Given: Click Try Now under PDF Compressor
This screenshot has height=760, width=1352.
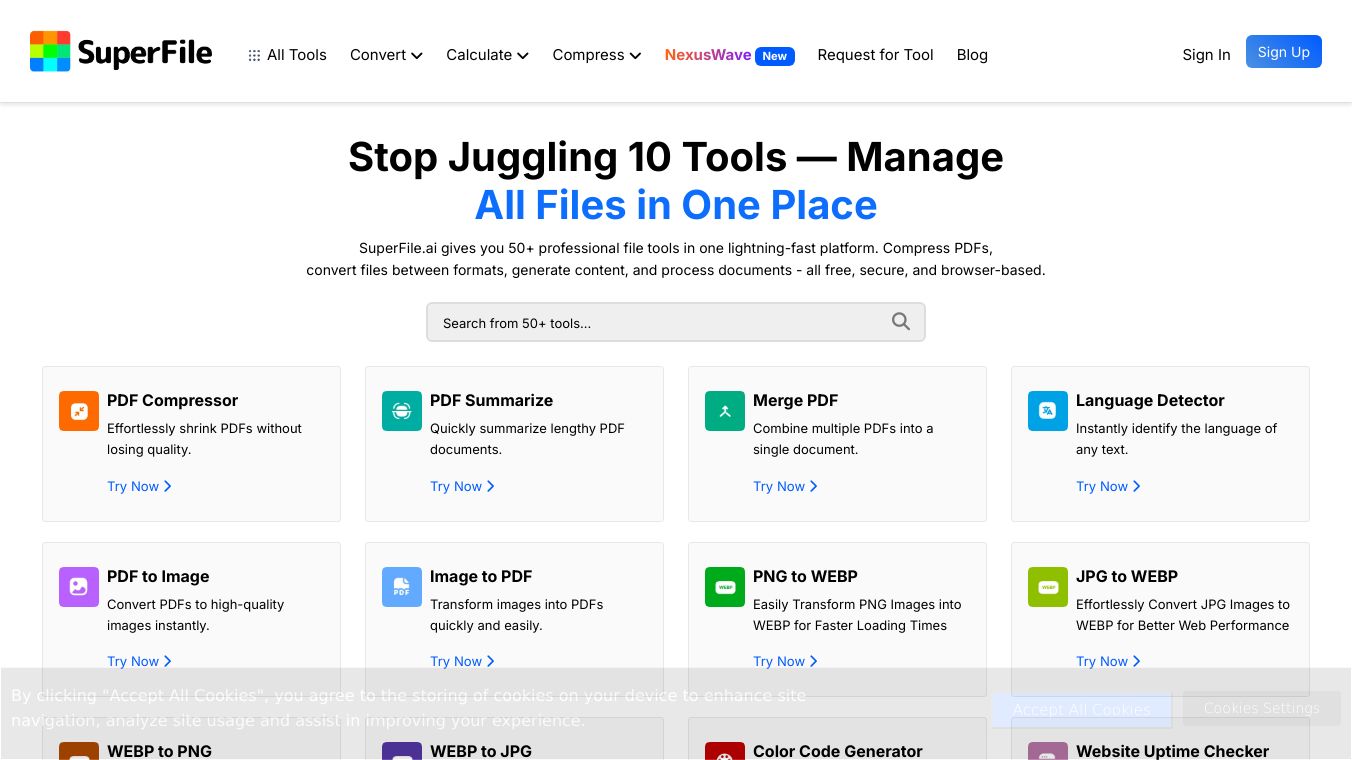Looking at the screenshot, I should [x=139, y=486].
